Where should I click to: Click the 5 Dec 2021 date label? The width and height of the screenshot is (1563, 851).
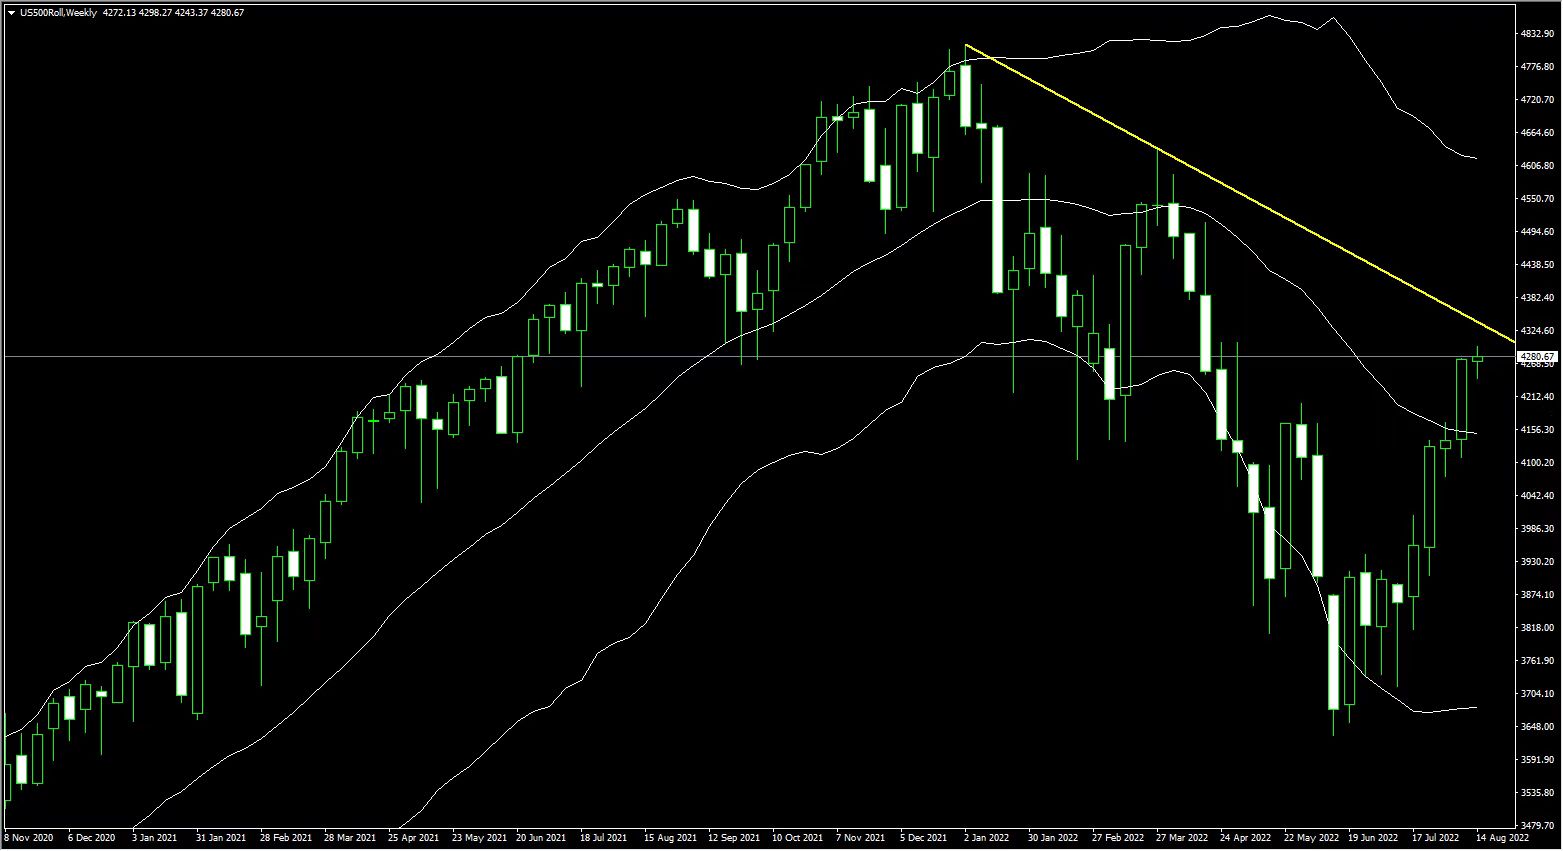924,838
